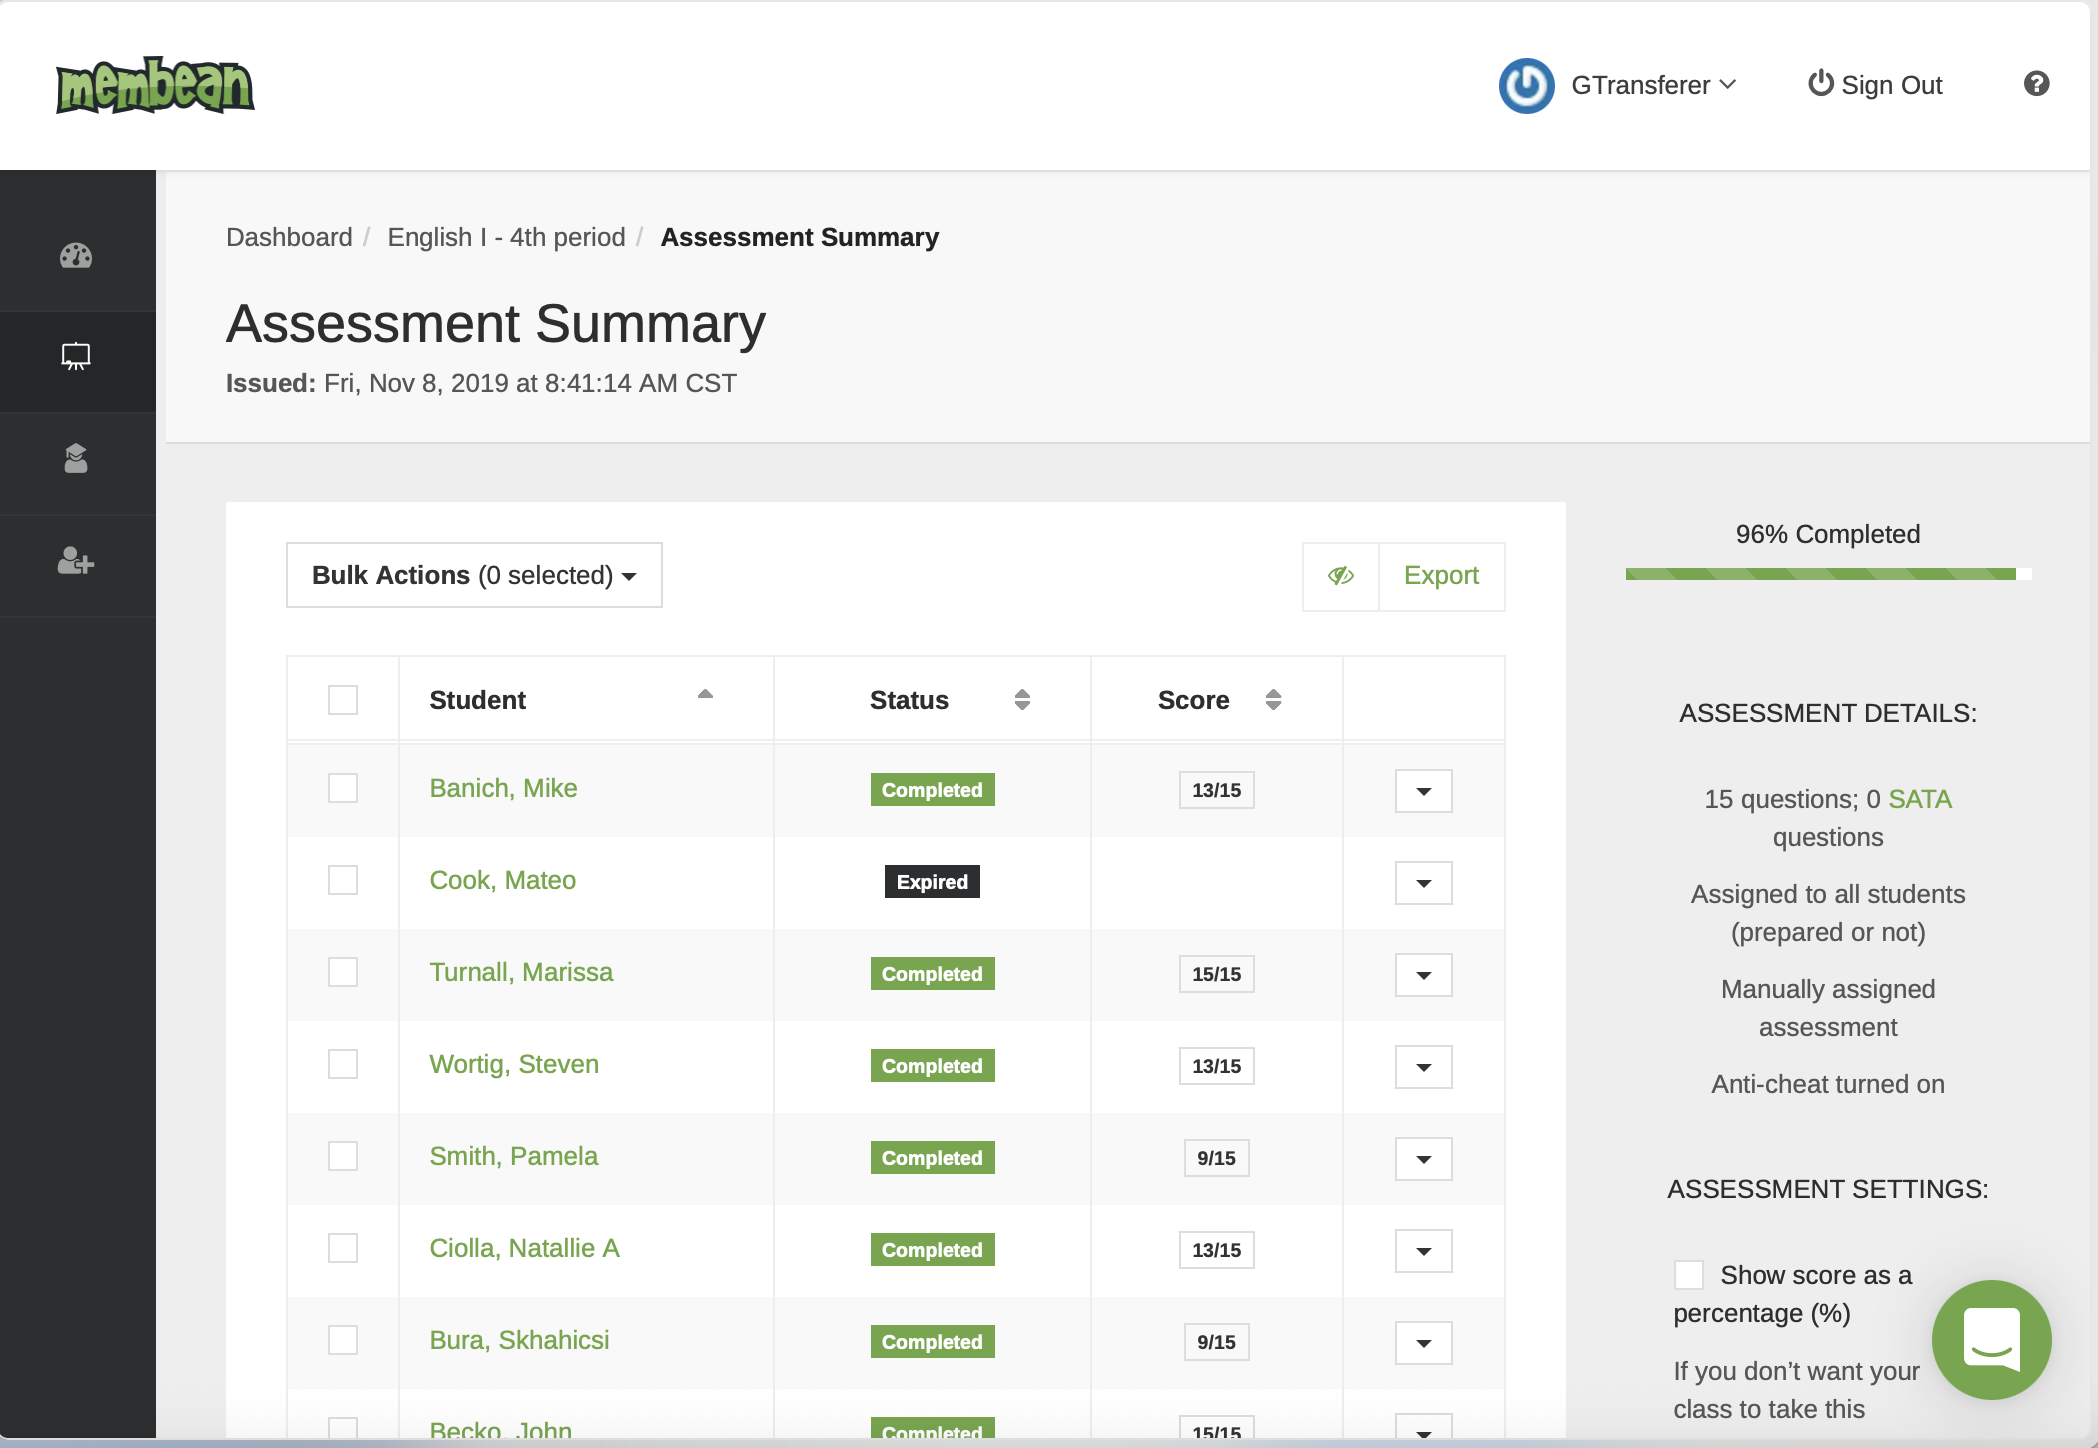Open the Bulk Actions dropdown
2098x1448 pixels.
[473, 575]
